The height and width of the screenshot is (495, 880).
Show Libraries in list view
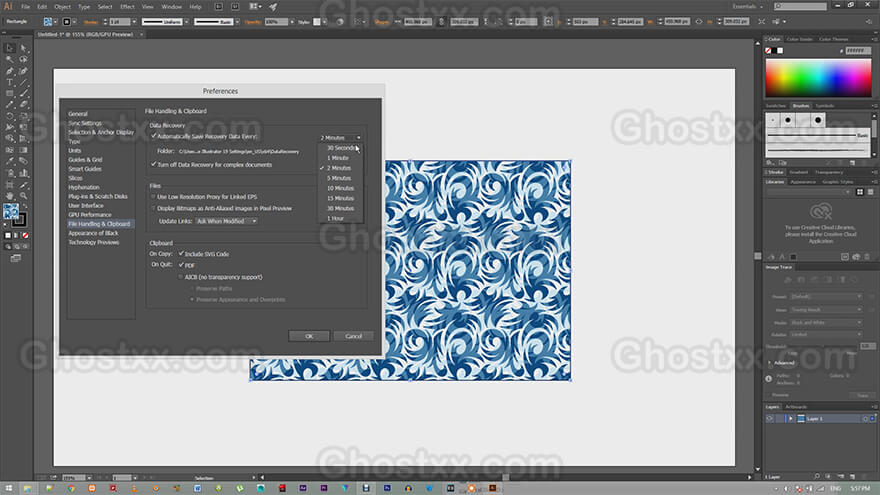tap(870, 192)
